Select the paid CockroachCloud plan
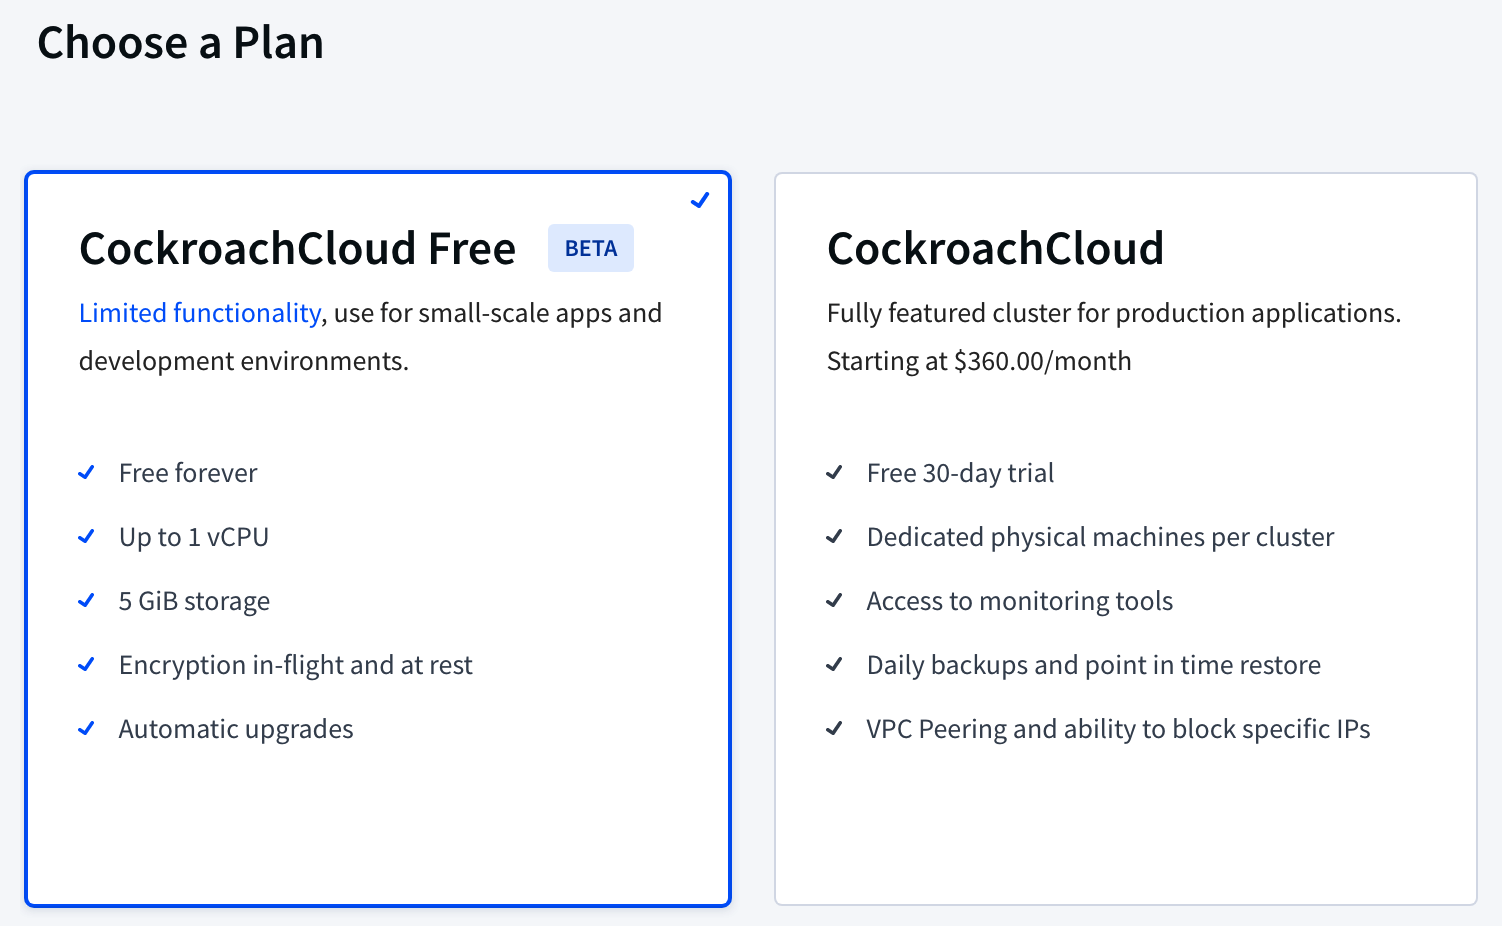Screen dimensions: 1502x926 point(1125,820)
